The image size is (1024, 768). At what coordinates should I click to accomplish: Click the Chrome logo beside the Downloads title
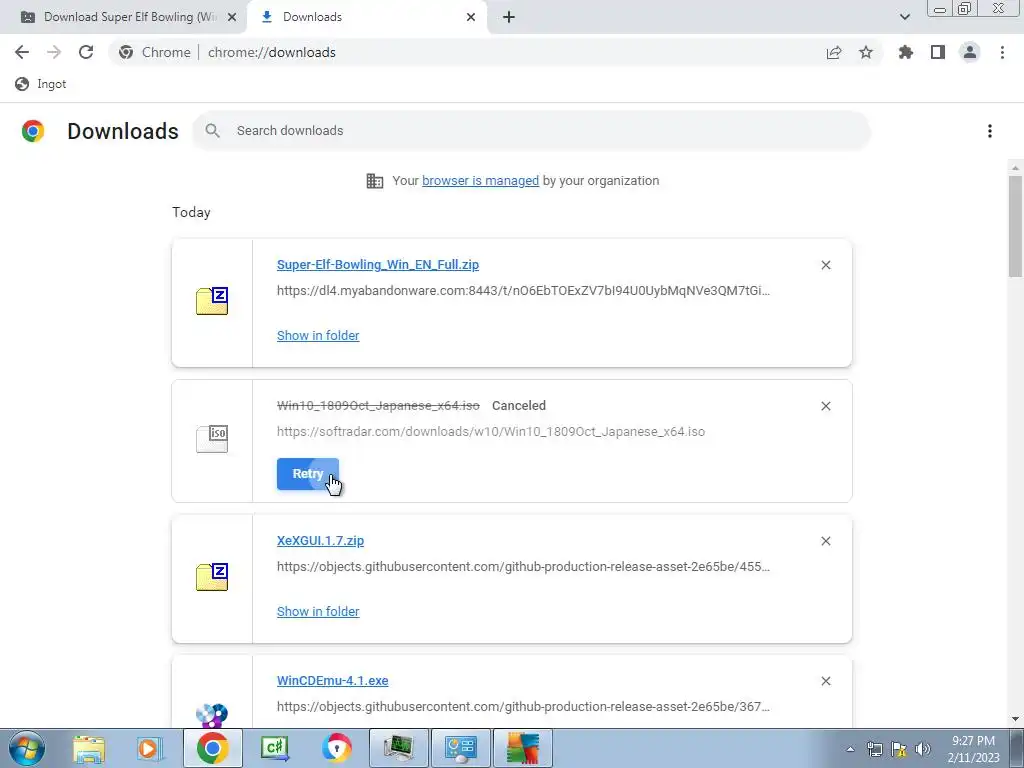[x=33, y=131]
